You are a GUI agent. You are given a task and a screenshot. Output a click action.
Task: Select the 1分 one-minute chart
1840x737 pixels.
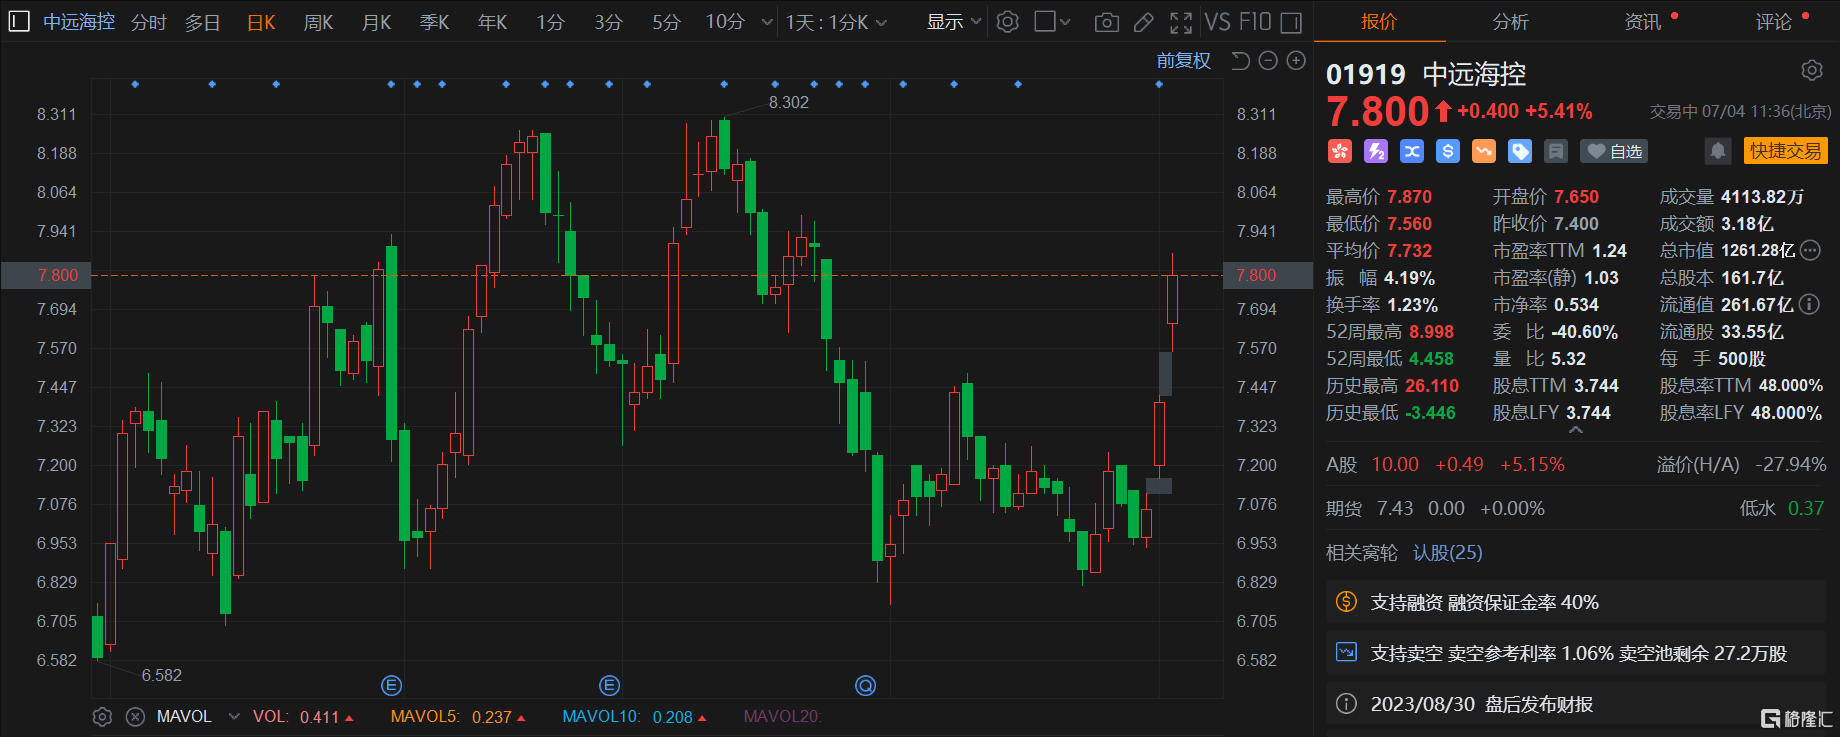[x=550, y=22]
